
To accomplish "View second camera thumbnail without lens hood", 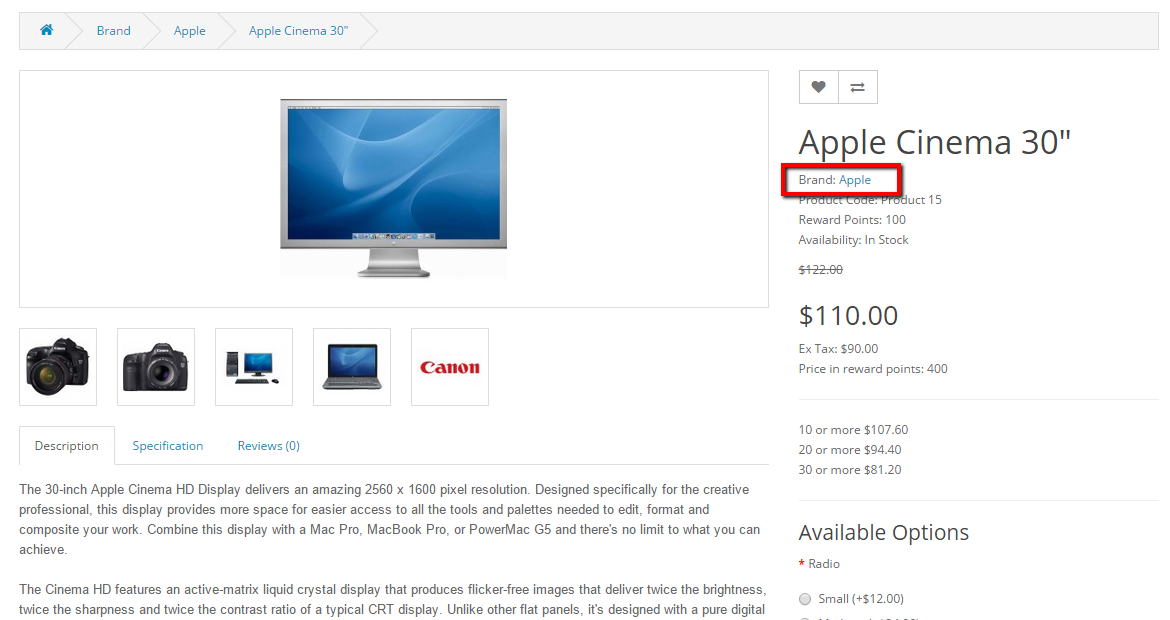I will click(156, 367).
